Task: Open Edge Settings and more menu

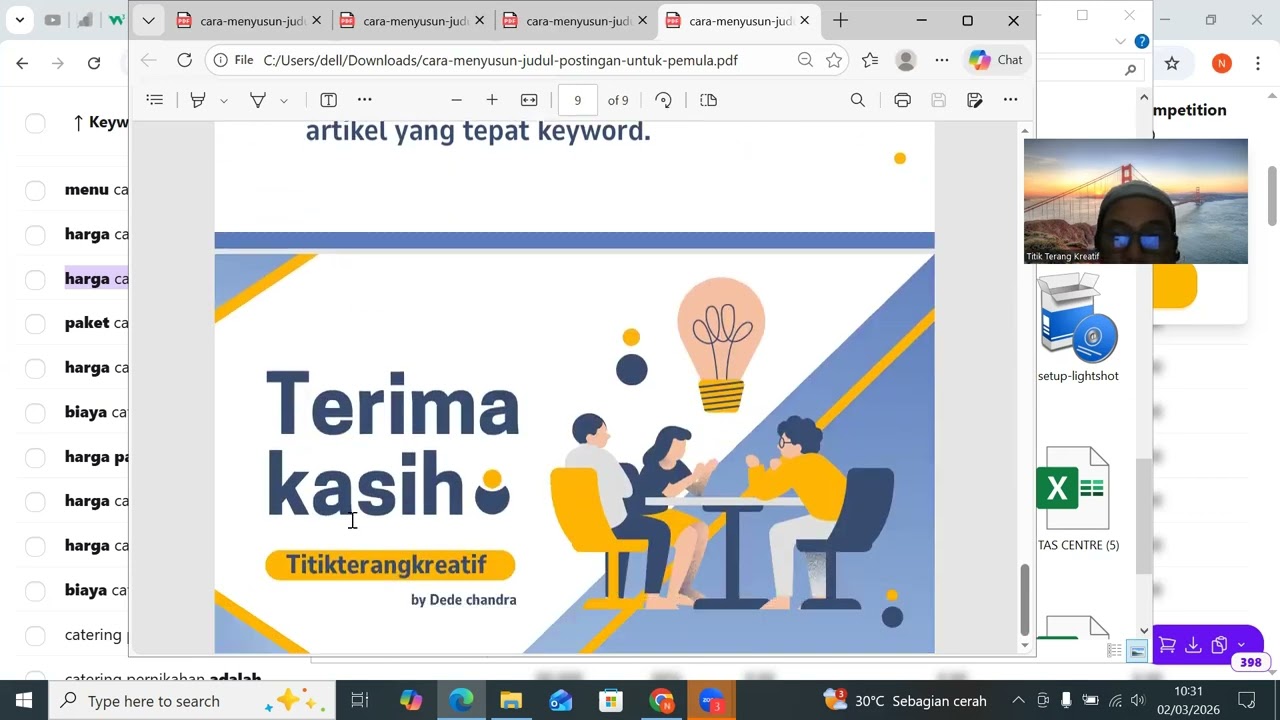Action: point(942,60)
